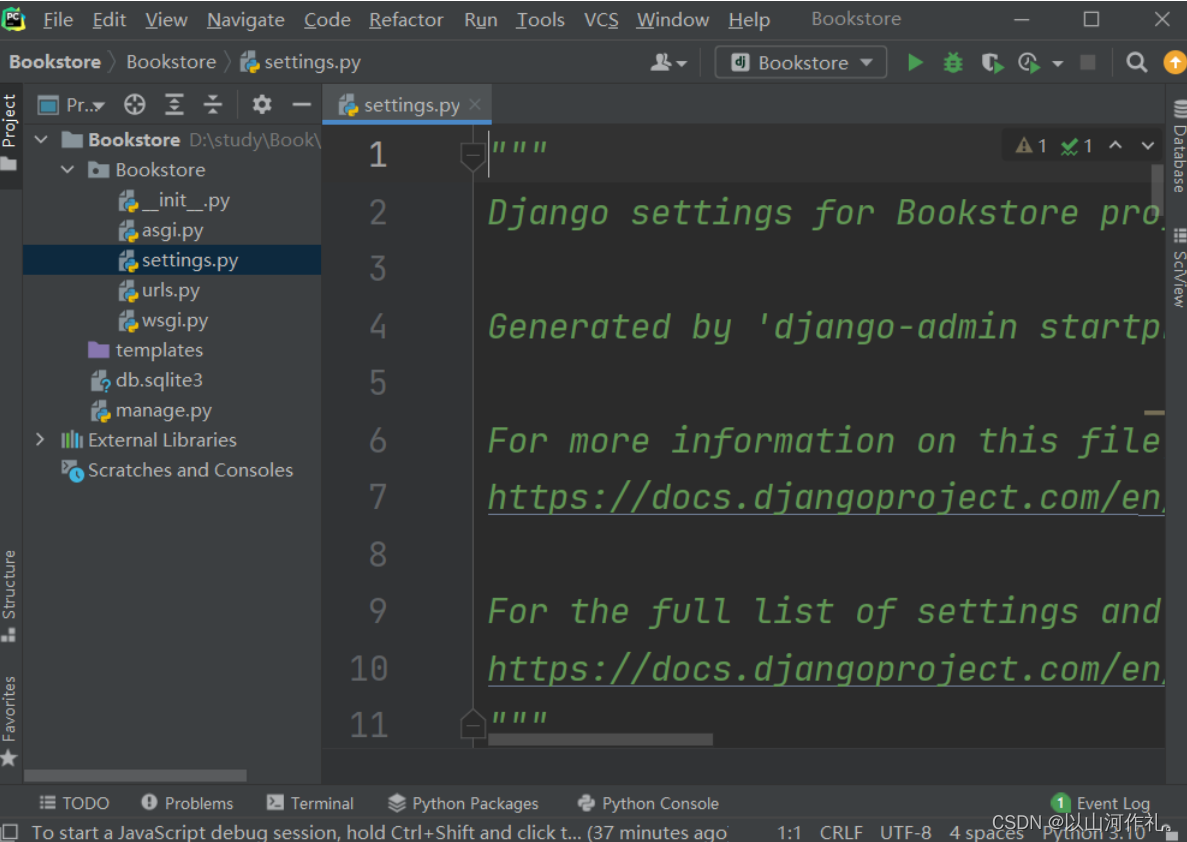
Task: Click the green Run button
Action: click(915, 63)
